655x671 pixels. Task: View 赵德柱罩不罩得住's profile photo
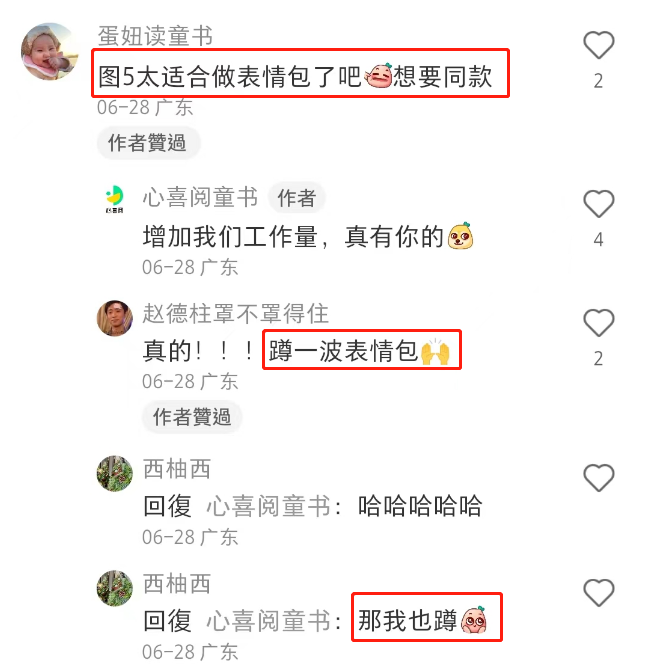click(115, 318)
